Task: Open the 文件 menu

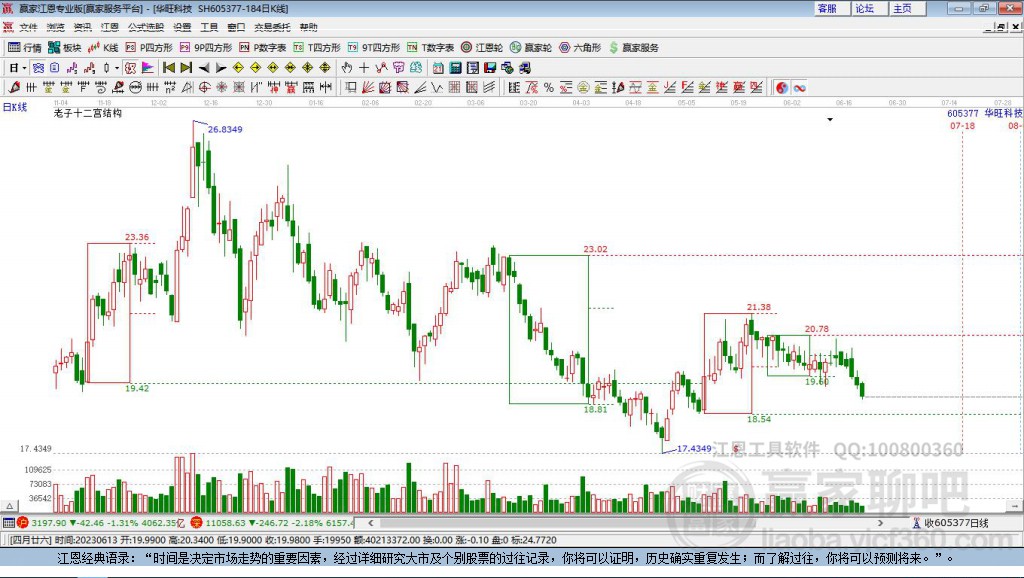Action: click(x=29, y=27)
